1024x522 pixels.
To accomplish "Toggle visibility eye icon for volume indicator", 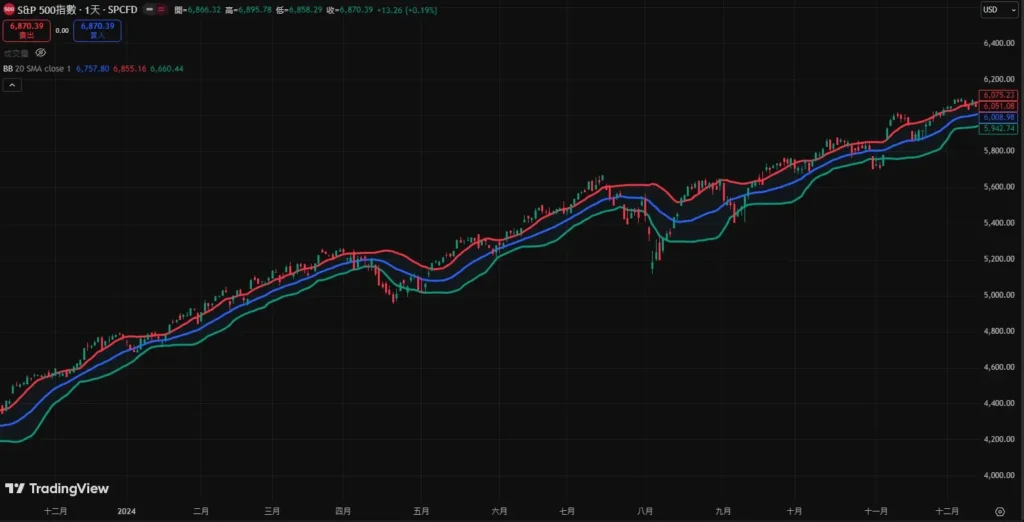I will (41, 52).
